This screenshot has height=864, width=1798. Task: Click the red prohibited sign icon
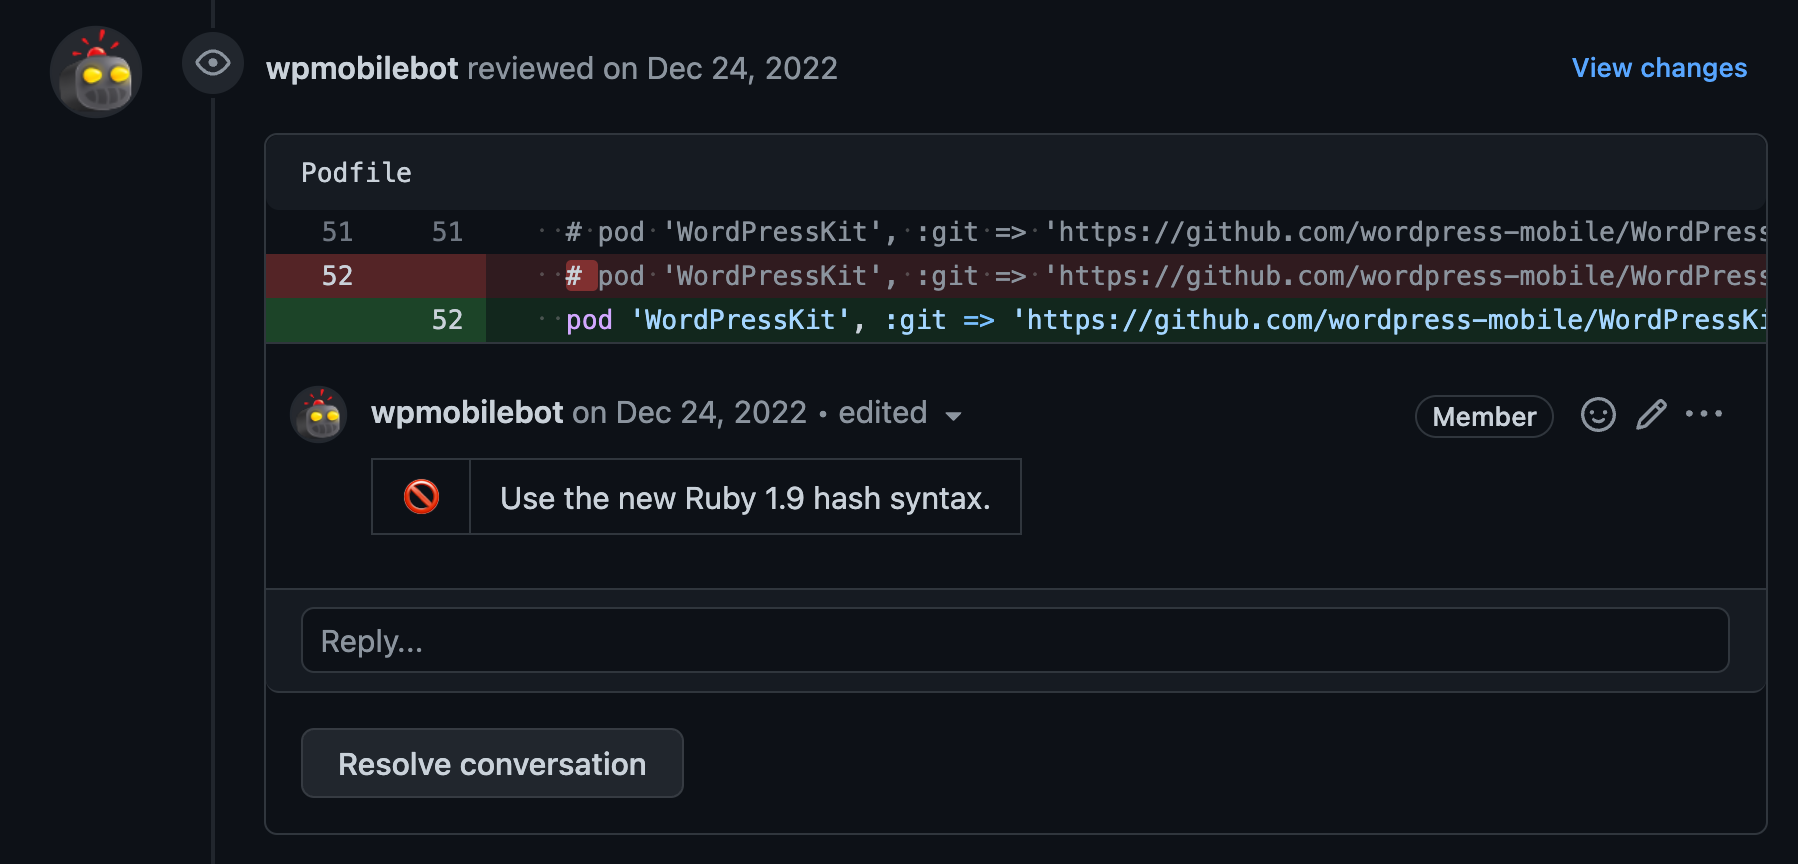click(421, 497)
